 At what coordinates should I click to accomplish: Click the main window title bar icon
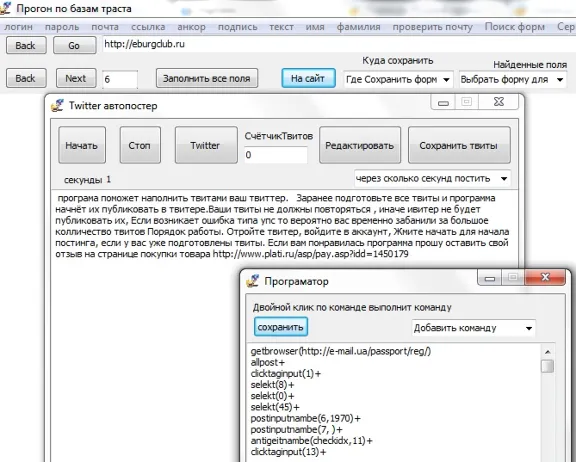[5, 8]
